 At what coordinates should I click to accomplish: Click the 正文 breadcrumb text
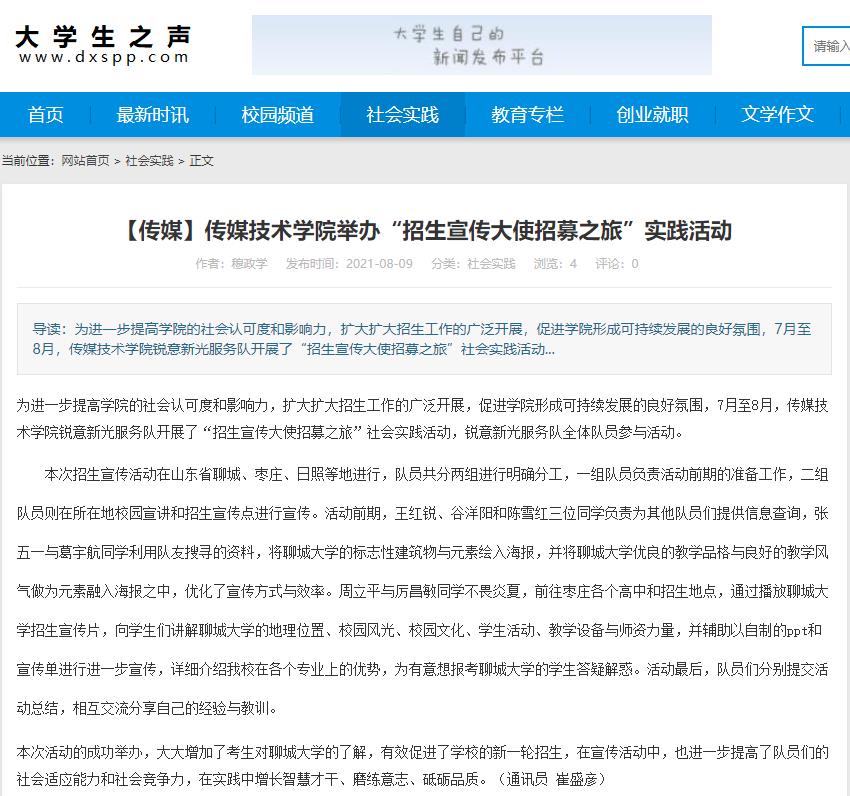pos(202,161)
